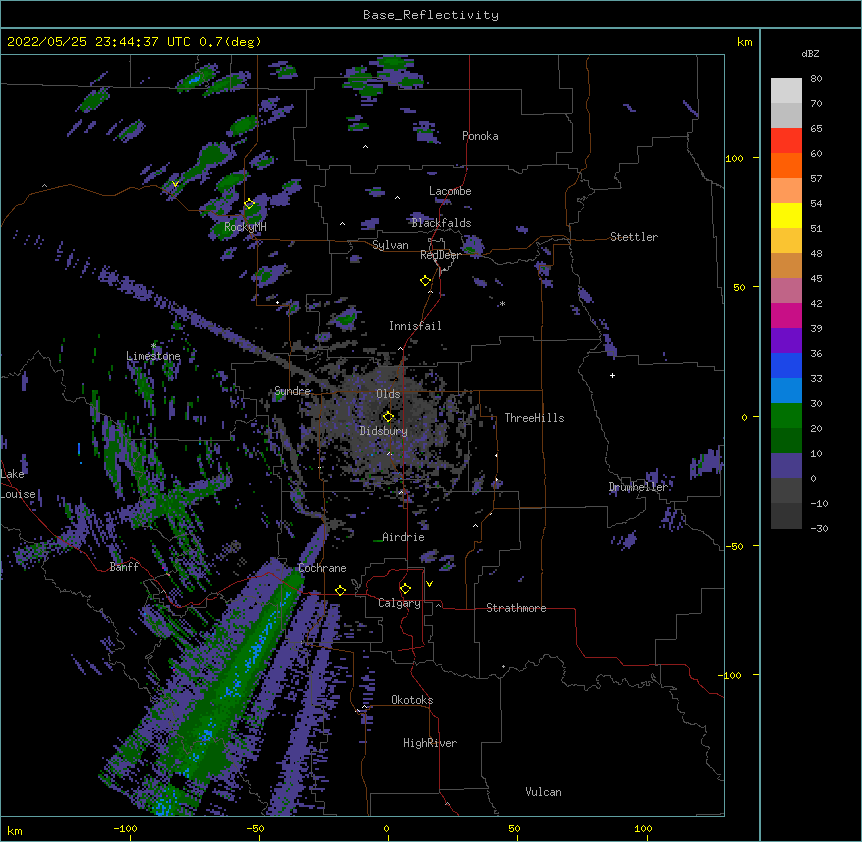The width and height of the screenshot is (862, 842).
Task: Click the RockyMH label
Action: (245, 227)
